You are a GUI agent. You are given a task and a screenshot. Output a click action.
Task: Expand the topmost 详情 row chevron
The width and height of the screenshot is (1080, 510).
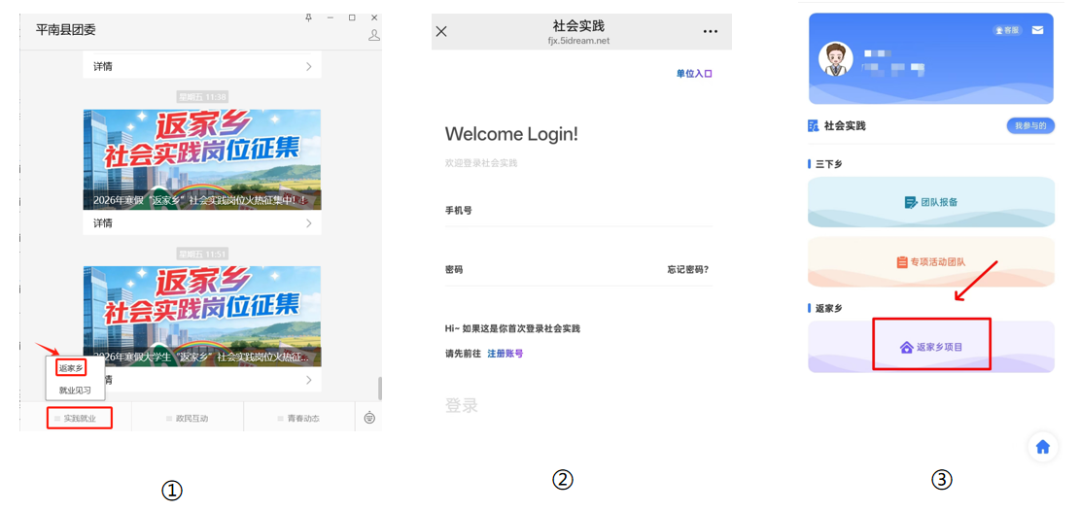click(309, 66)
